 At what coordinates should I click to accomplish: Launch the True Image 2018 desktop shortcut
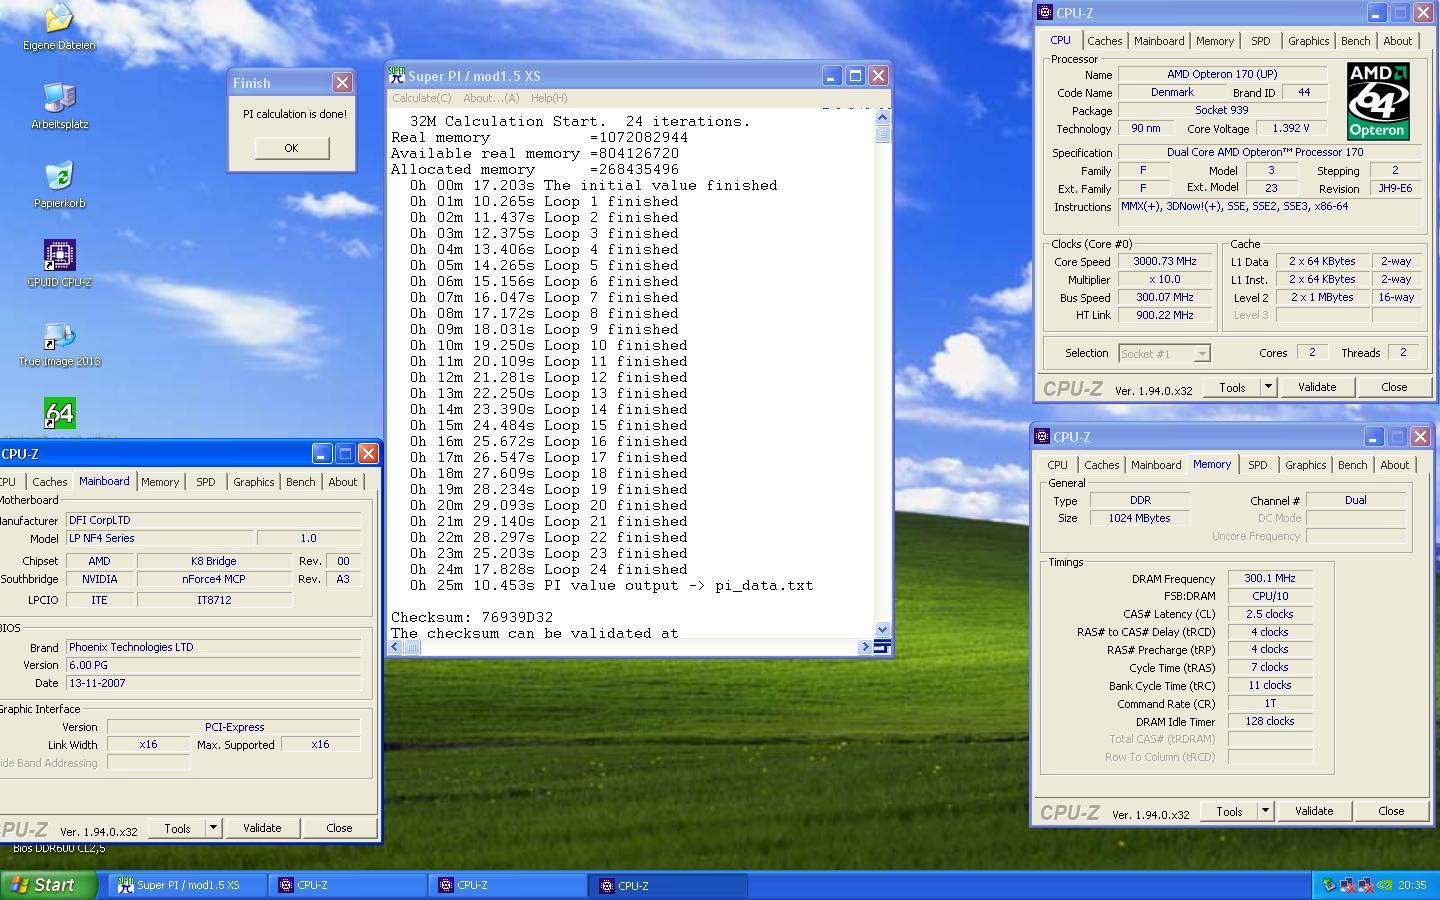(59, 336)
